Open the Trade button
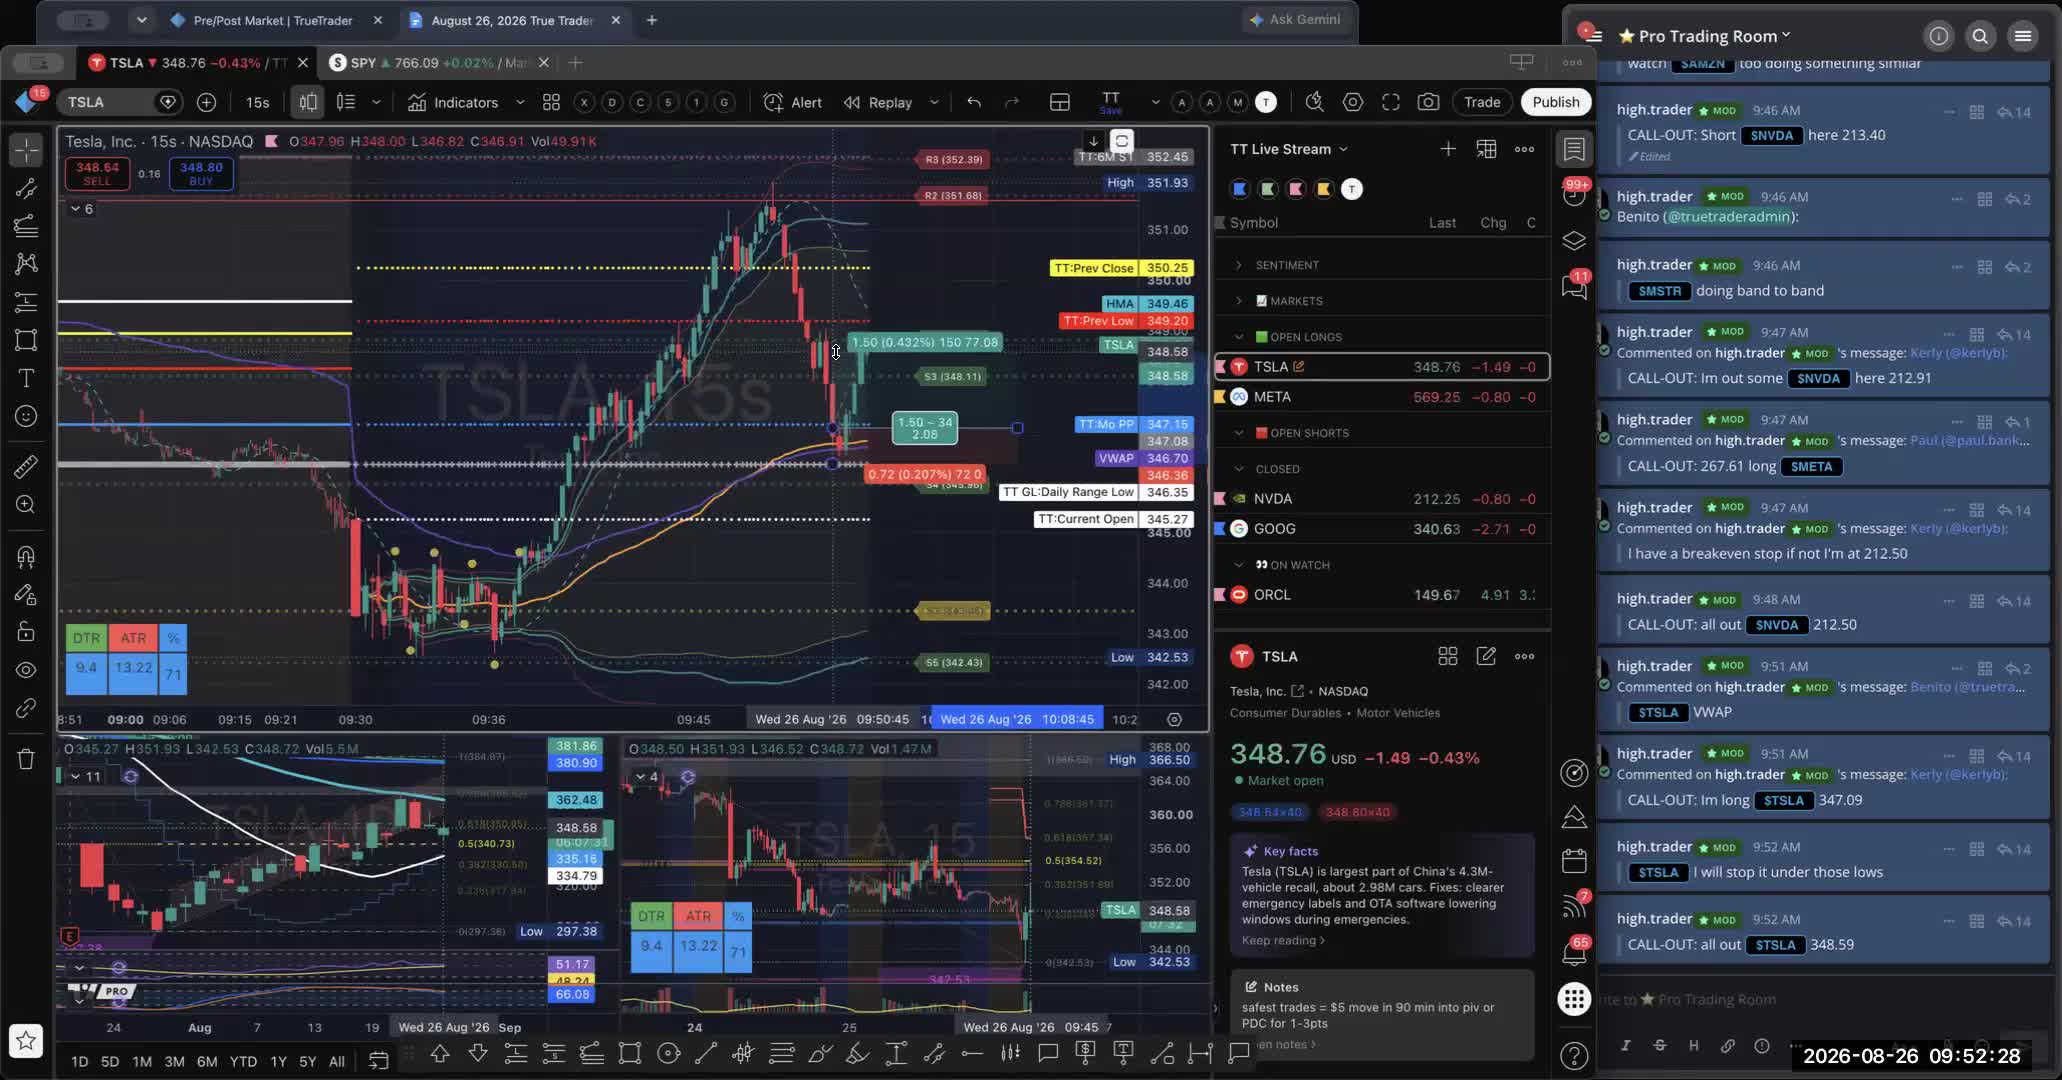This screenshot has height=1080, width=2062. click(x=1482, y=102)
